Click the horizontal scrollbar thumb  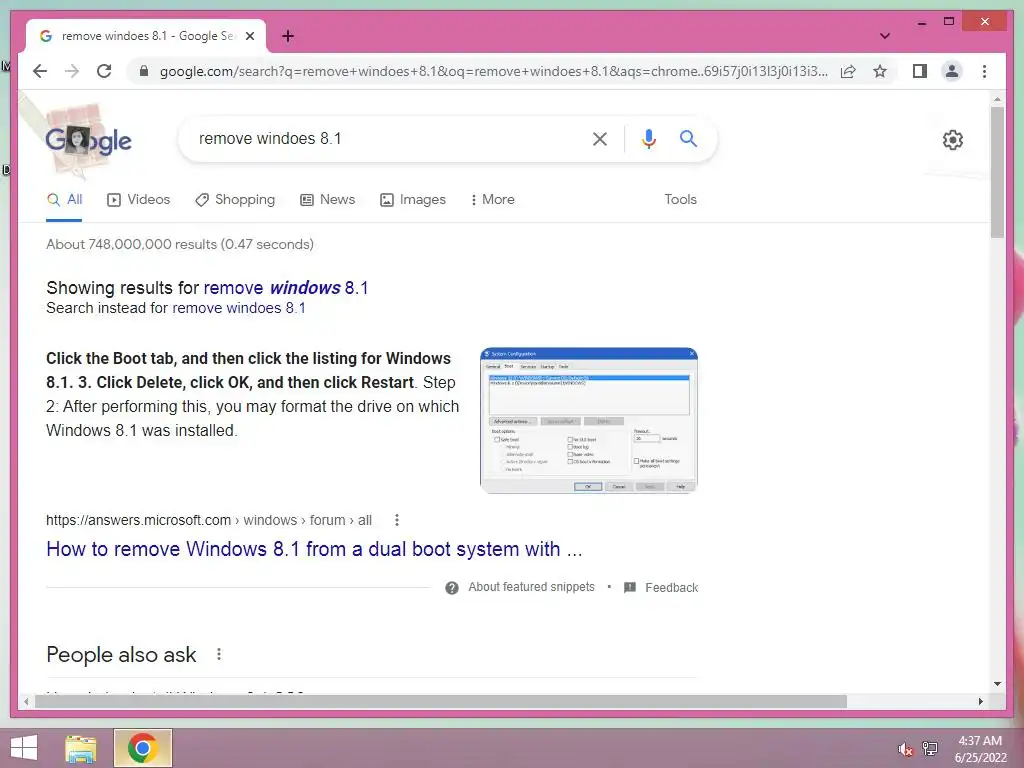(x=441, y=701)
